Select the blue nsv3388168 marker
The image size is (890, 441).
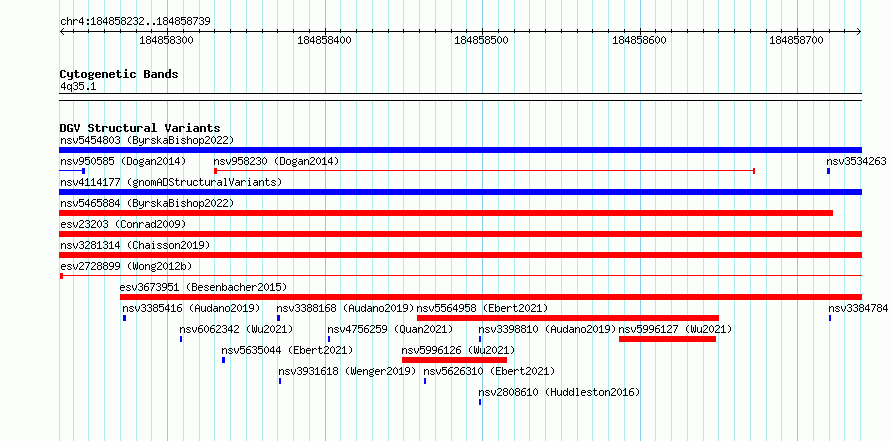[278, 318]
